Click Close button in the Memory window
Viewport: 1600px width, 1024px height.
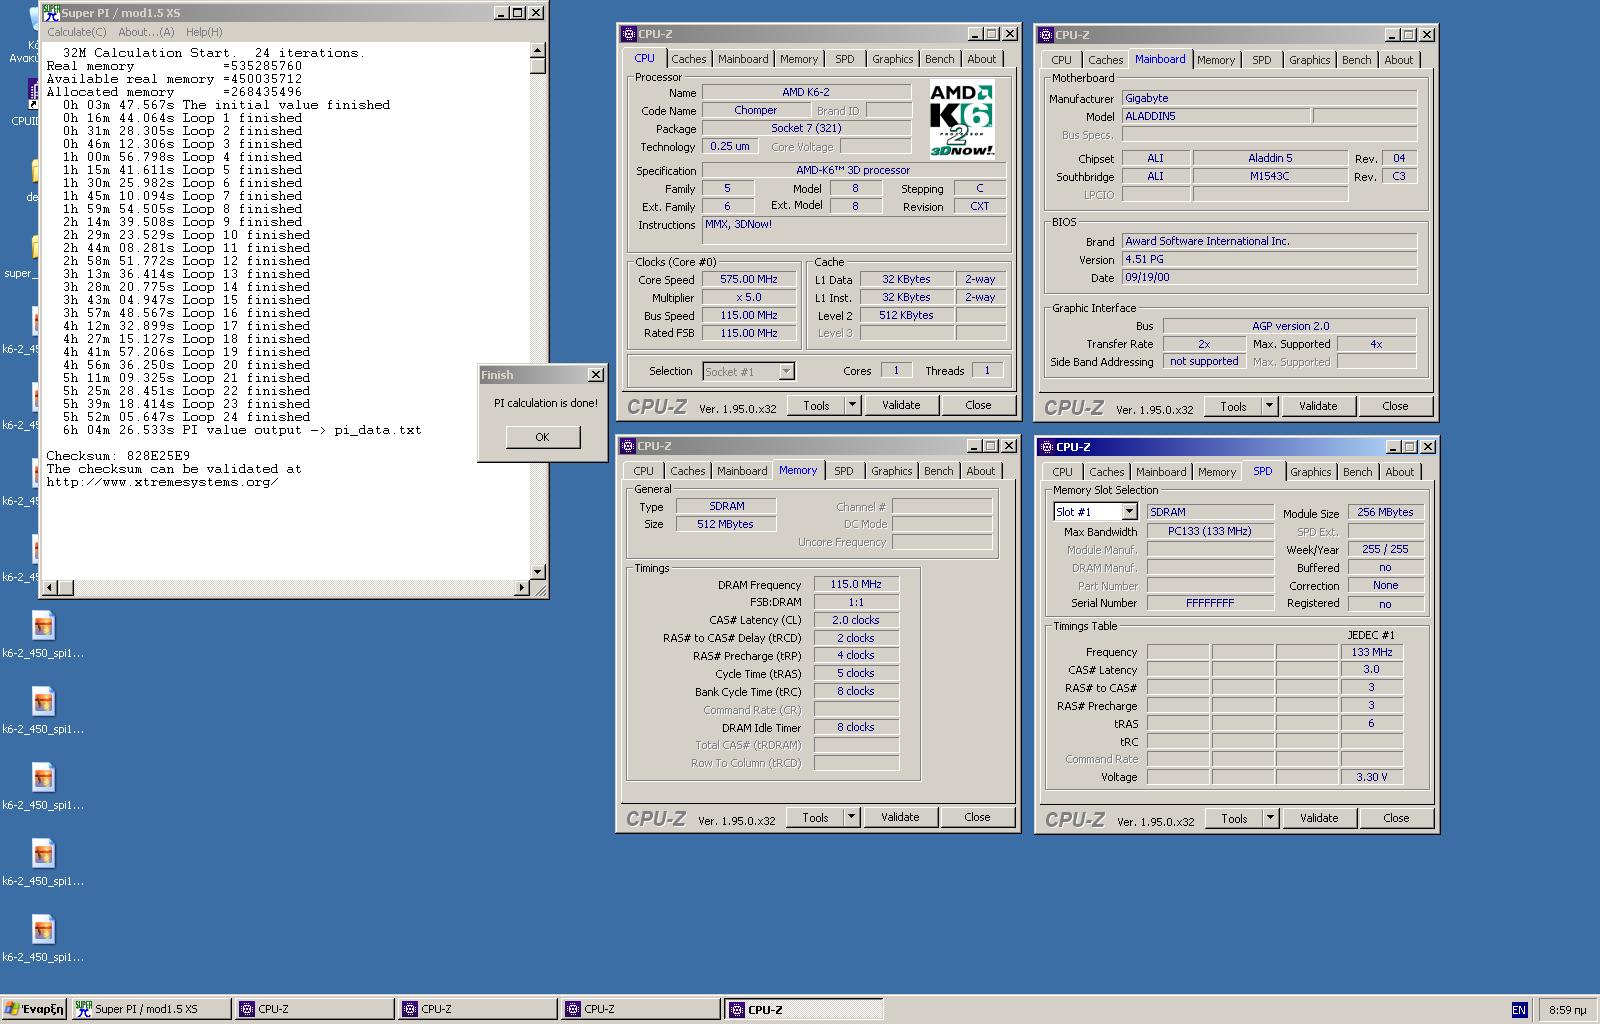coord(977,817)
